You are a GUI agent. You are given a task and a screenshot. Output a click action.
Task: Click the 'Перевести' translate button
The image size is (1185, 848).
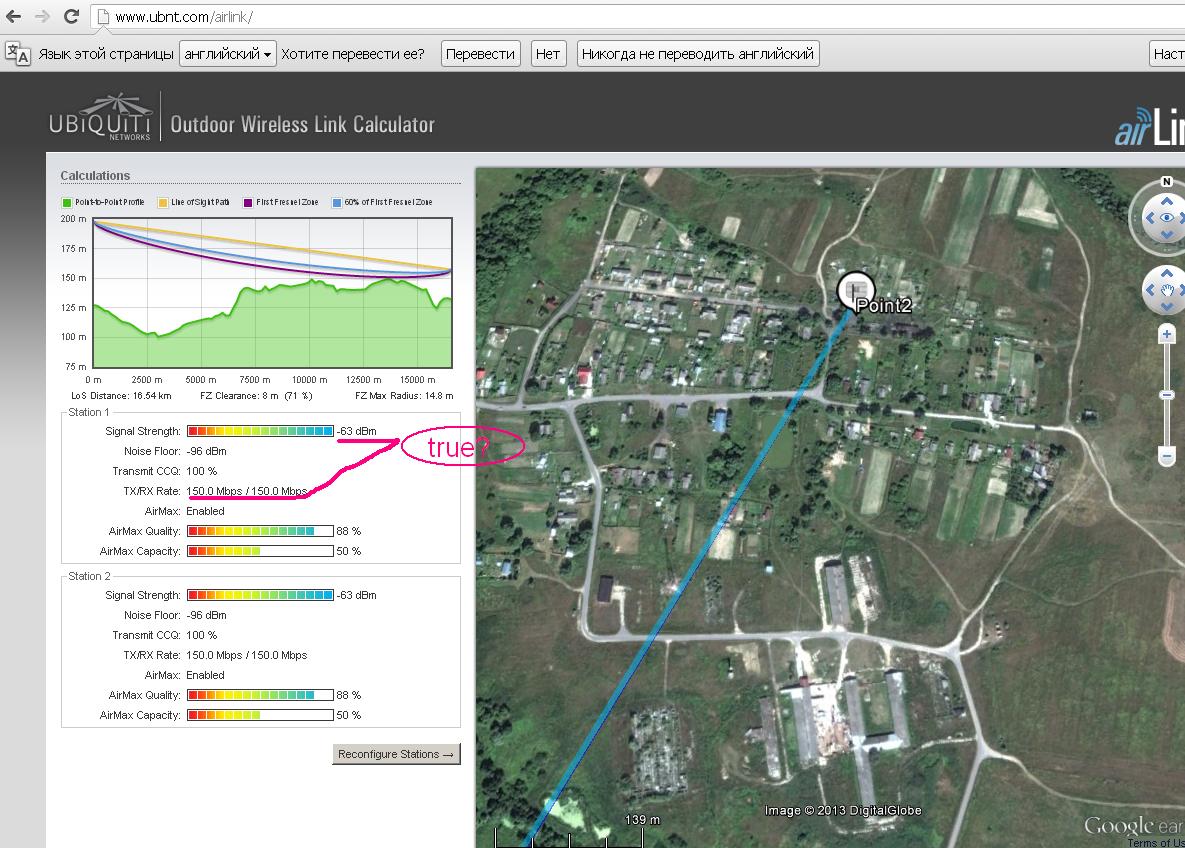coord(480,54)
